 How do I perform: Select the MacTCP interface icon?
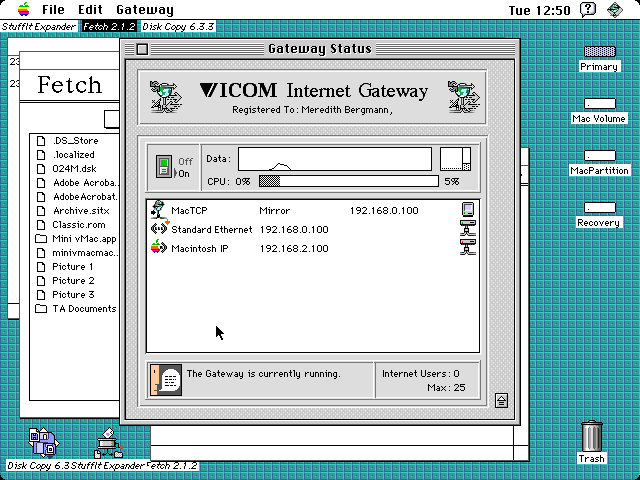click(158, 210)
